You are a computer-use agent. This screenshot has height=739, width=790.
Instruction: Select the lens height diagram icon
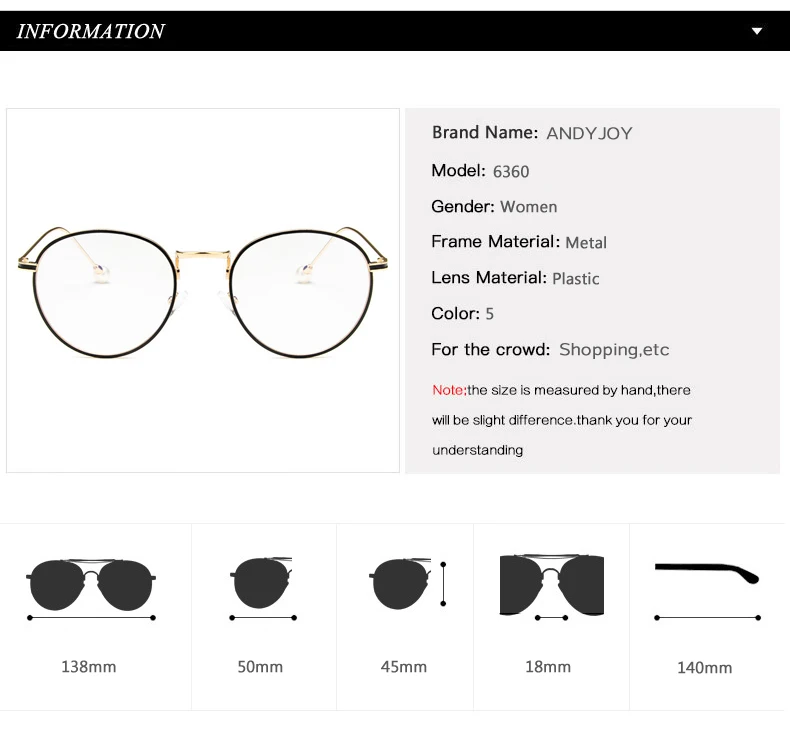[406, 584]
